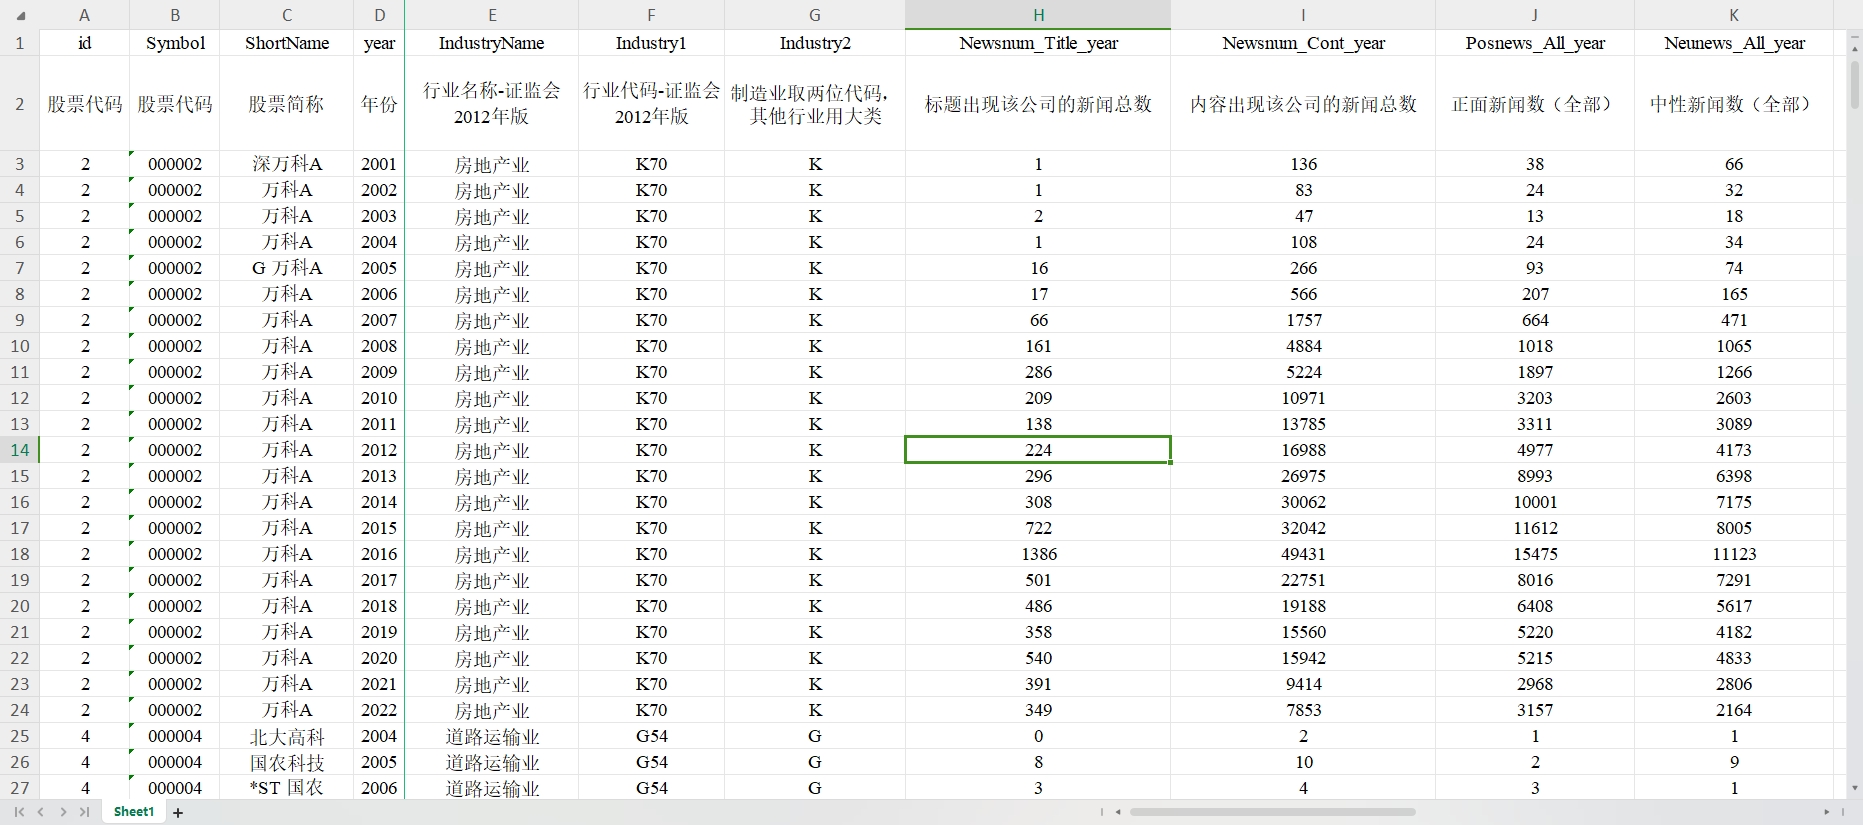Image resolution: width=1863 pixels, height=825 pixels.
Task: Click the cell with value 16988
Action: (x=1303, y=450)
